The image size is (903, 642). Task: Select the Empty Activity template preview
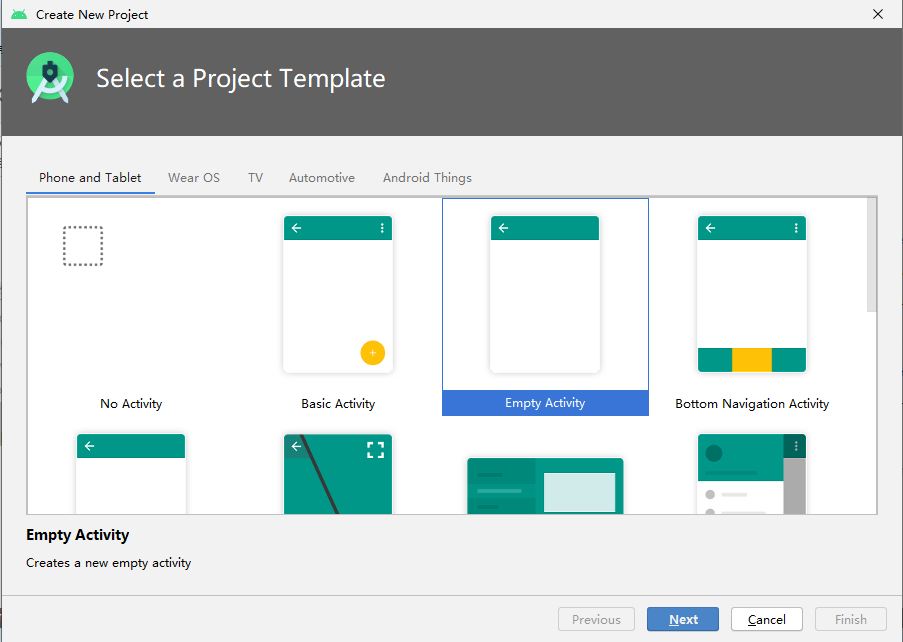coord(545,294)
